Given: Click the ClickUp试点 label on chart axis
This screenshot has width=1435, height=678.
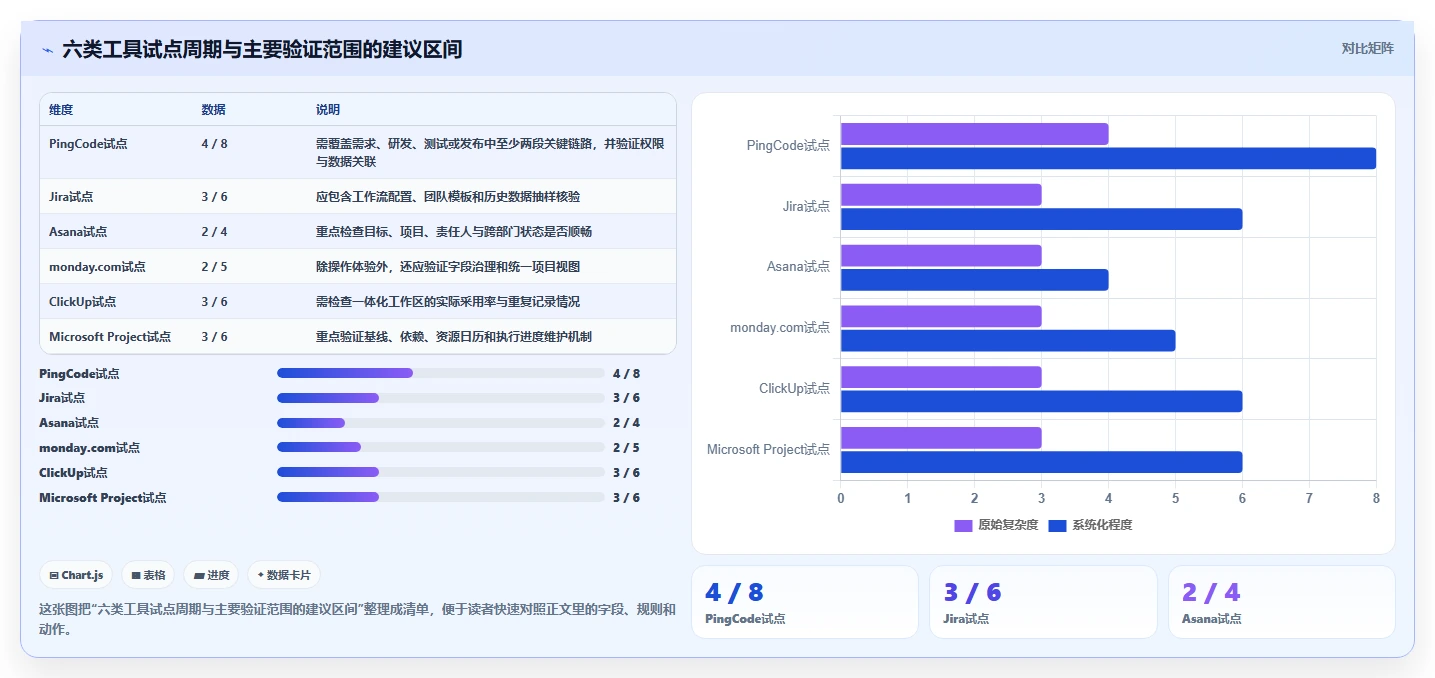Looking at the screenshot, I should point(794,389).
